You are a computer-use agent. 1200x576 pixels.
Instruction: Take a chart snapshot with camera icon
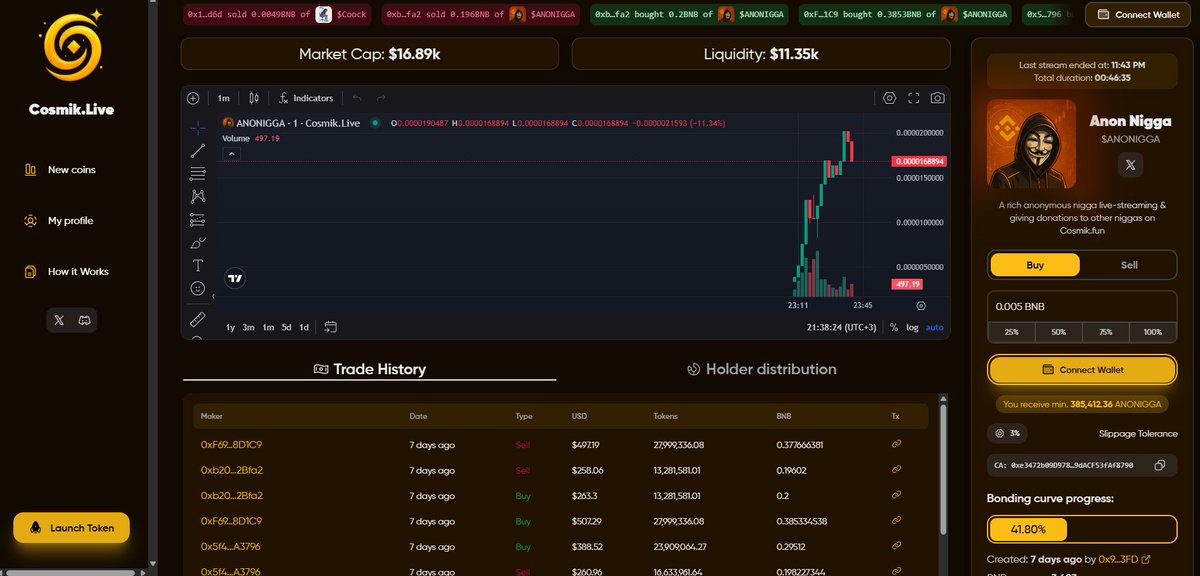tap(937, 98)
